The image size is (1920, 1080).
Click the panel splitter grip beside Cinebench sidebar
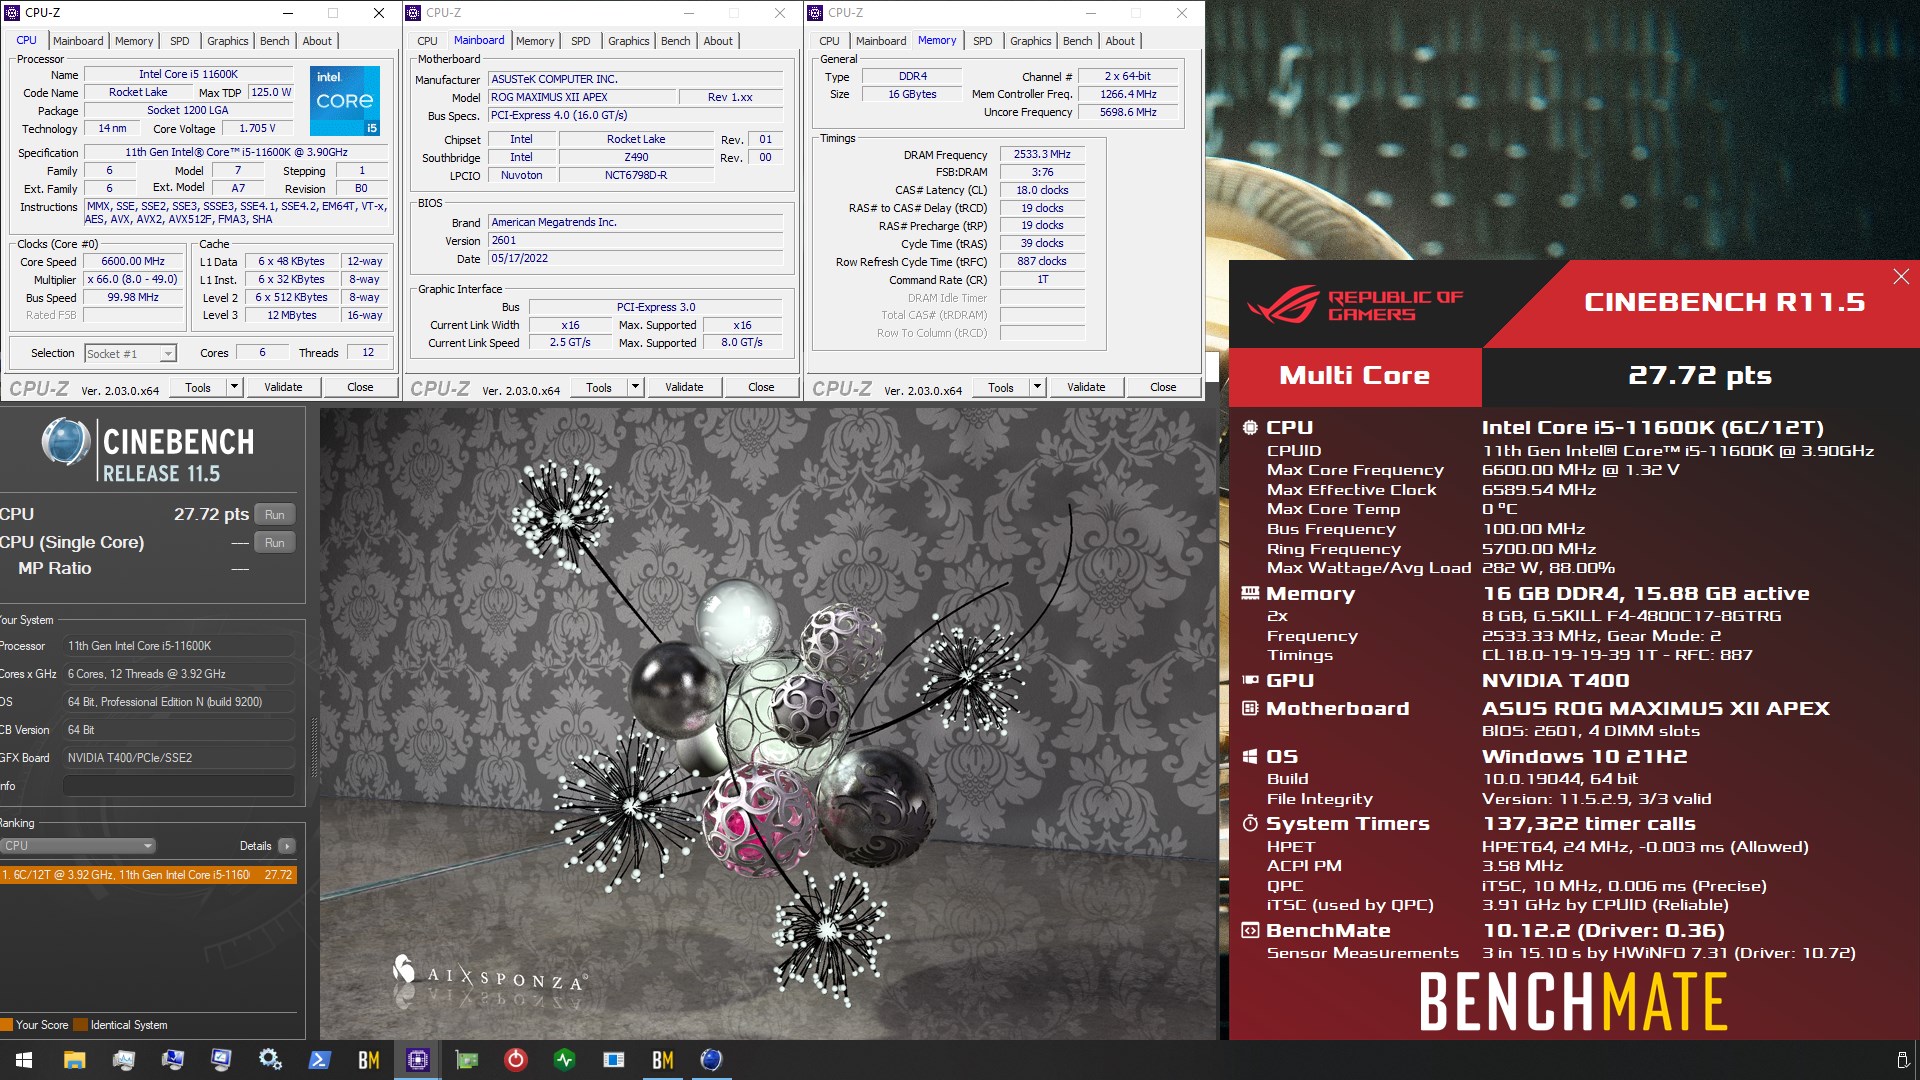(314, 748)
